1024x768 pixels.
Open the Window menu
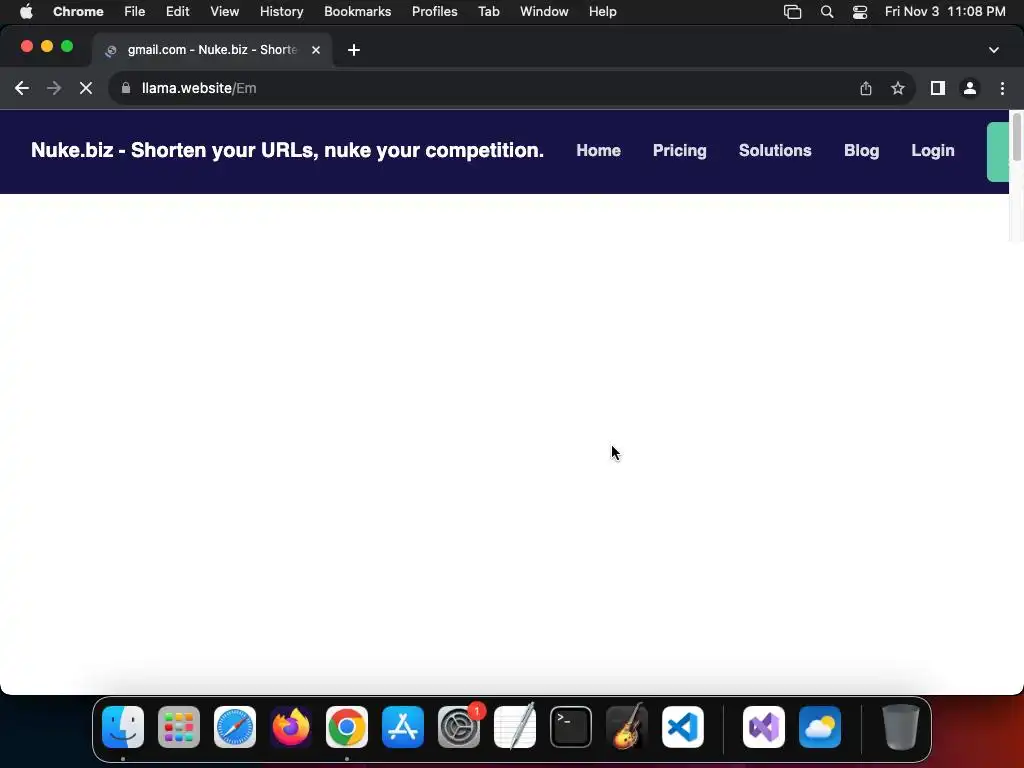(544, 12)
